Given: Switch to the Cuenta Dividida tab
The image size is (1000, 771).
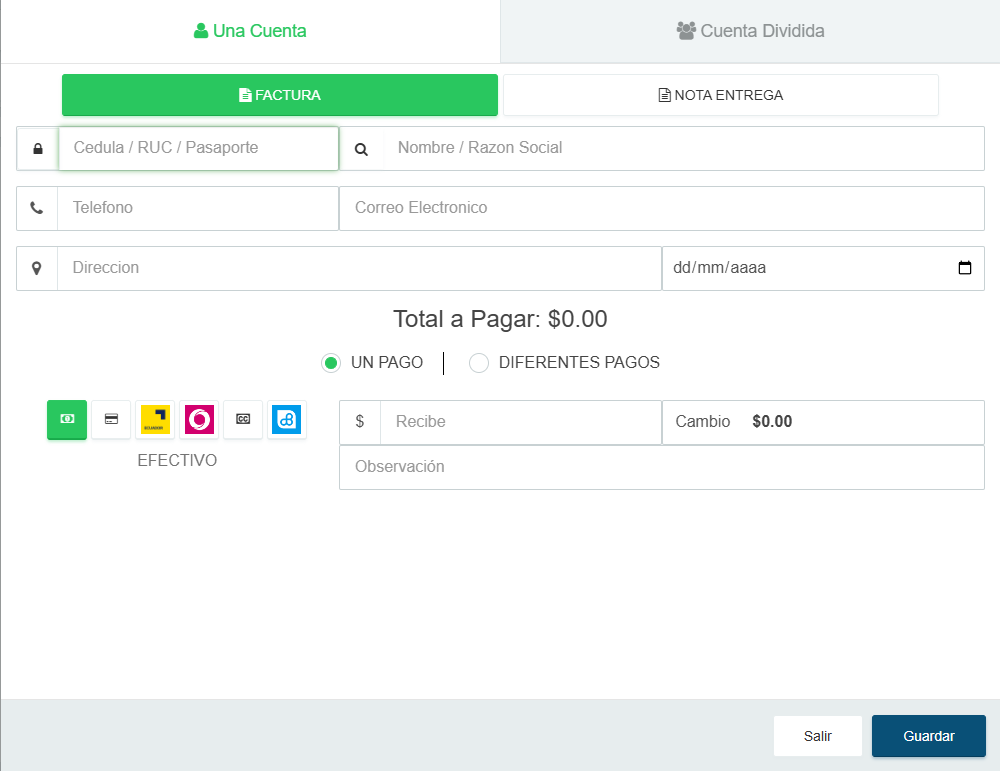Looking at the screenshot, I should [750, 31].
